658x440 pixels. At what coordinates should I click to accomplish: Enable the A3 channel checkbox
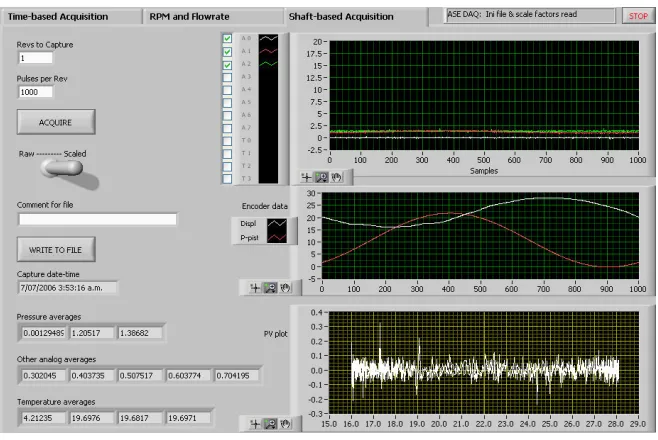(x=227, y=77)
